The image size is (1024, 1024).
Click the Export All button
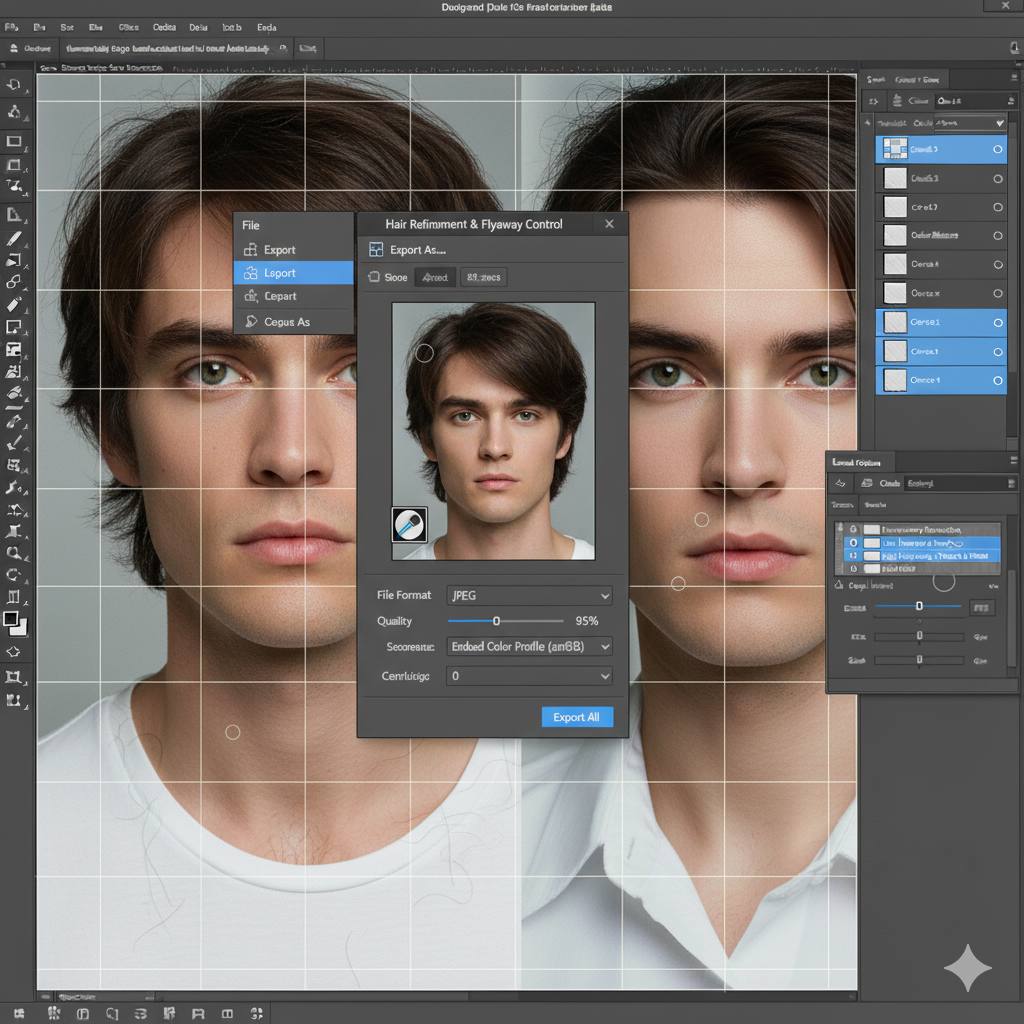[576, 717]
